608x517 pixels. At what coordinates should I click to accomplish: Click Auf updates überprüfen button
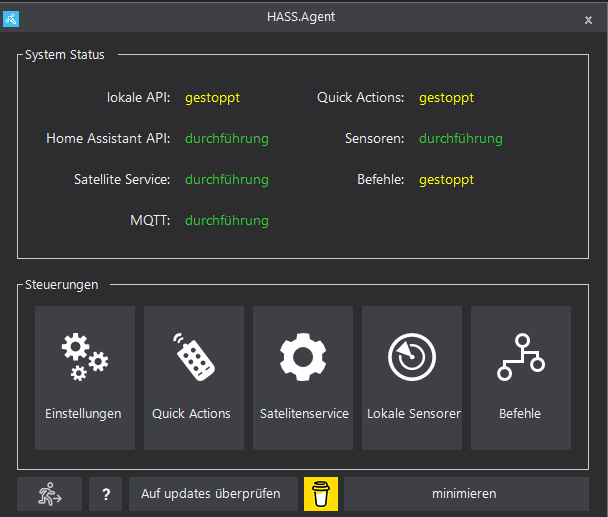click(x=213, y=494)
